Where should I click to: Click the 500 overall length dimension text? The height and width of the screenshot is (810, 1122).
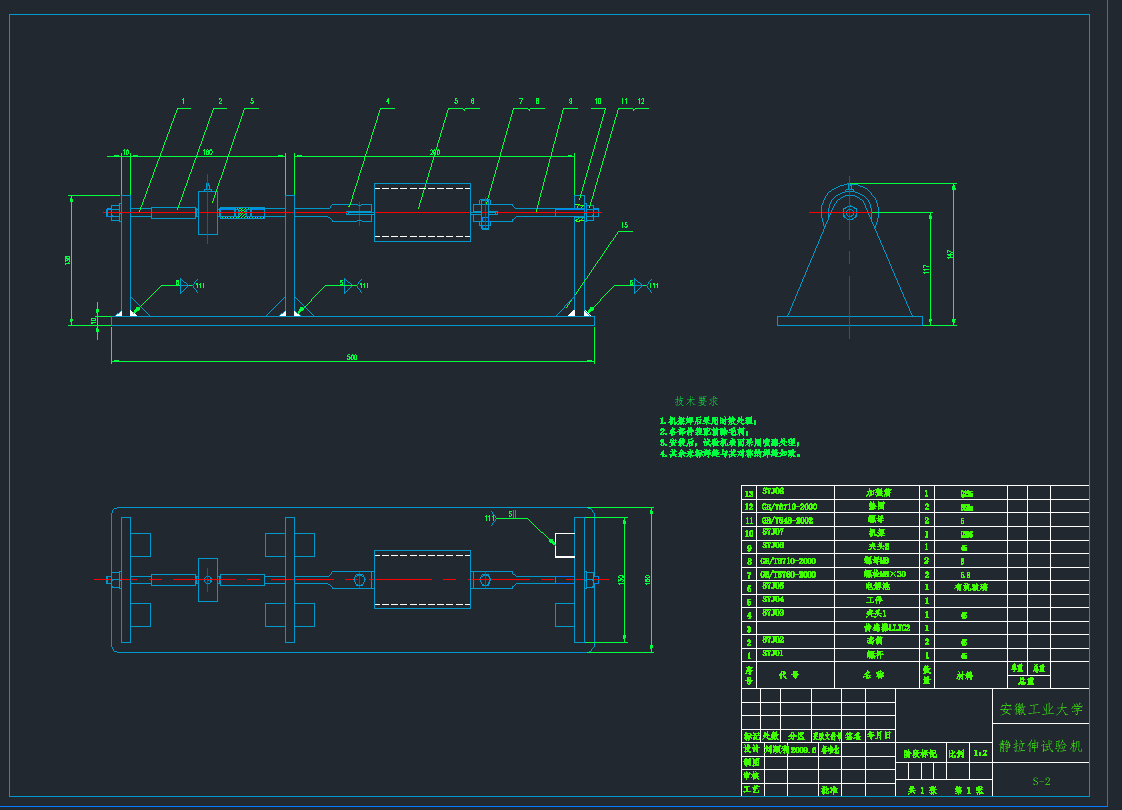351,356
